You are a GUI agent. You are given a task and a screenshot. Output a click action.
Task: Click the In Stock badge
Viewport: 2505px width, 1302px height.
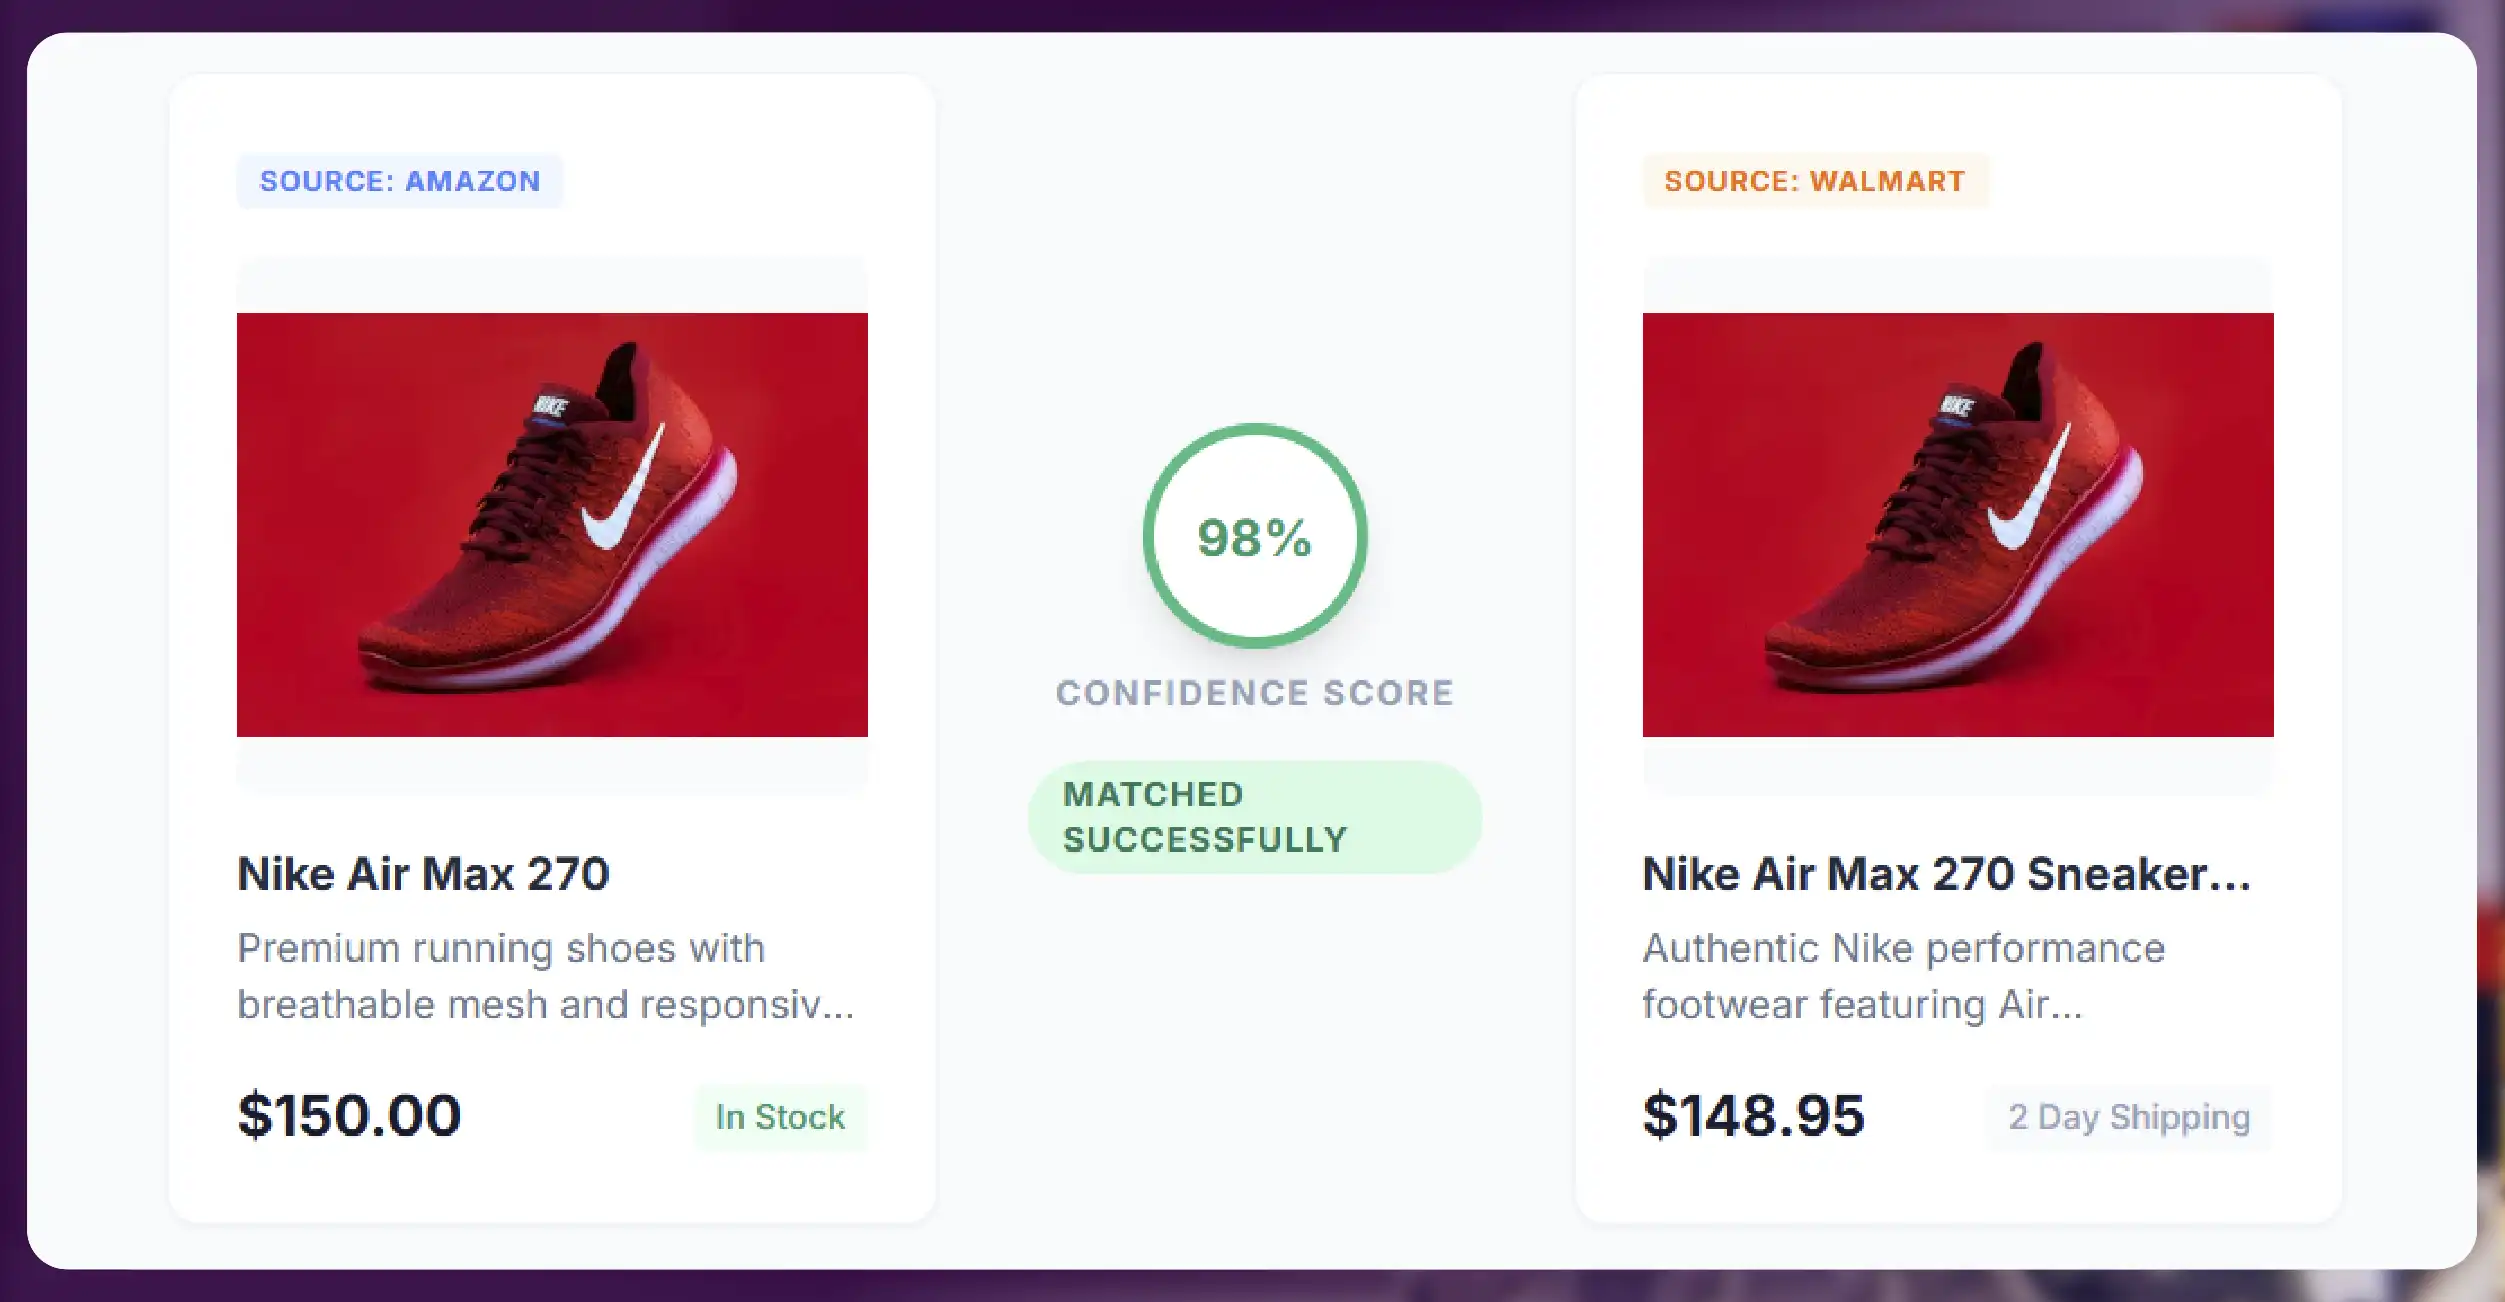(780, 1117)
